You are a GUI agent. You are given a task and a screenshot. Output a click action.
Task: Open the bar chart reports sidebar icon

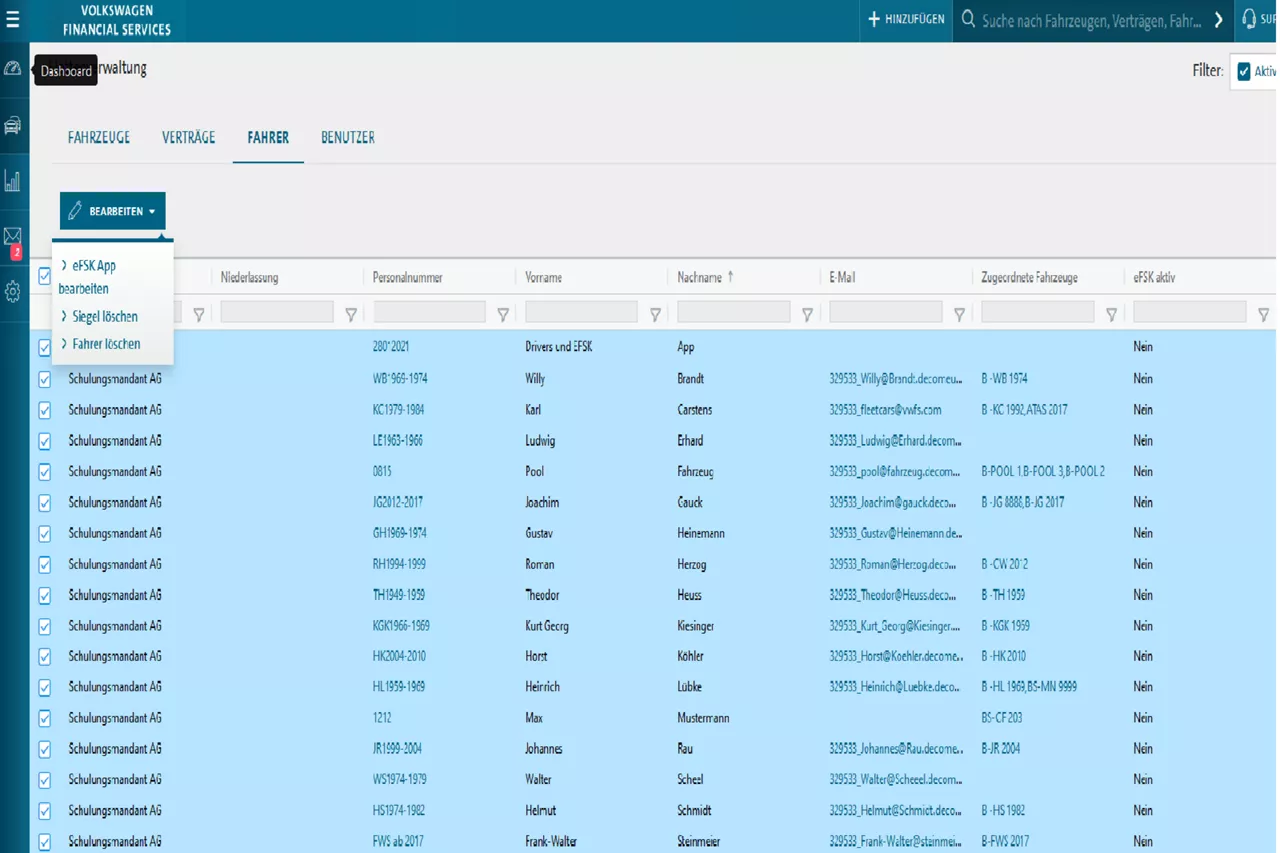tap(13, 181)
